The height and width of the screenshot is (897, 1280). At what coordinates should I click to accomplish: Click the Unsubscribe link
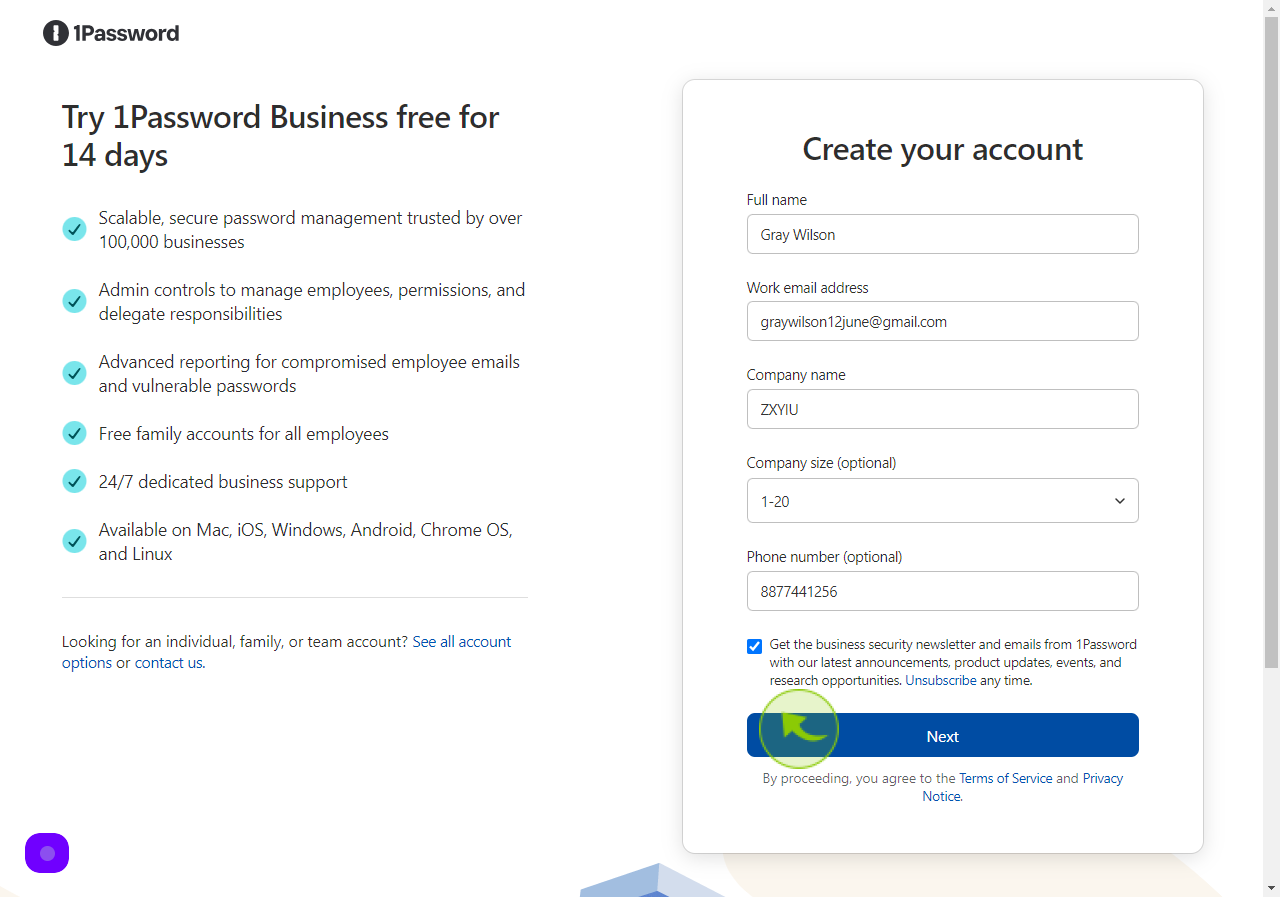click(941, 681)
